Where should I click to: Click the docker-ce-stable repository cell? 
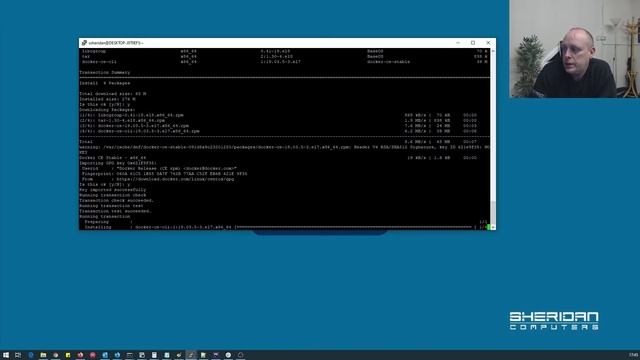point(389,62)
